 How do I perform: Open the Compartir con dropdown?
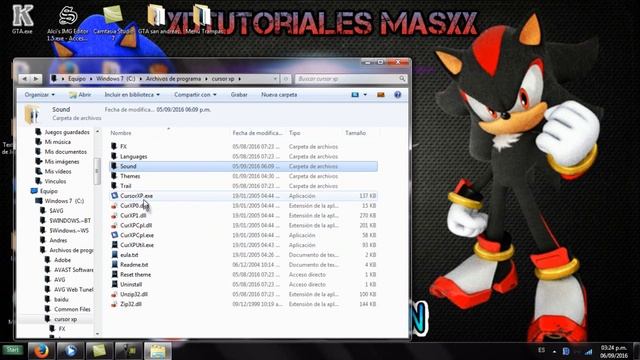[x=195, y=95]
